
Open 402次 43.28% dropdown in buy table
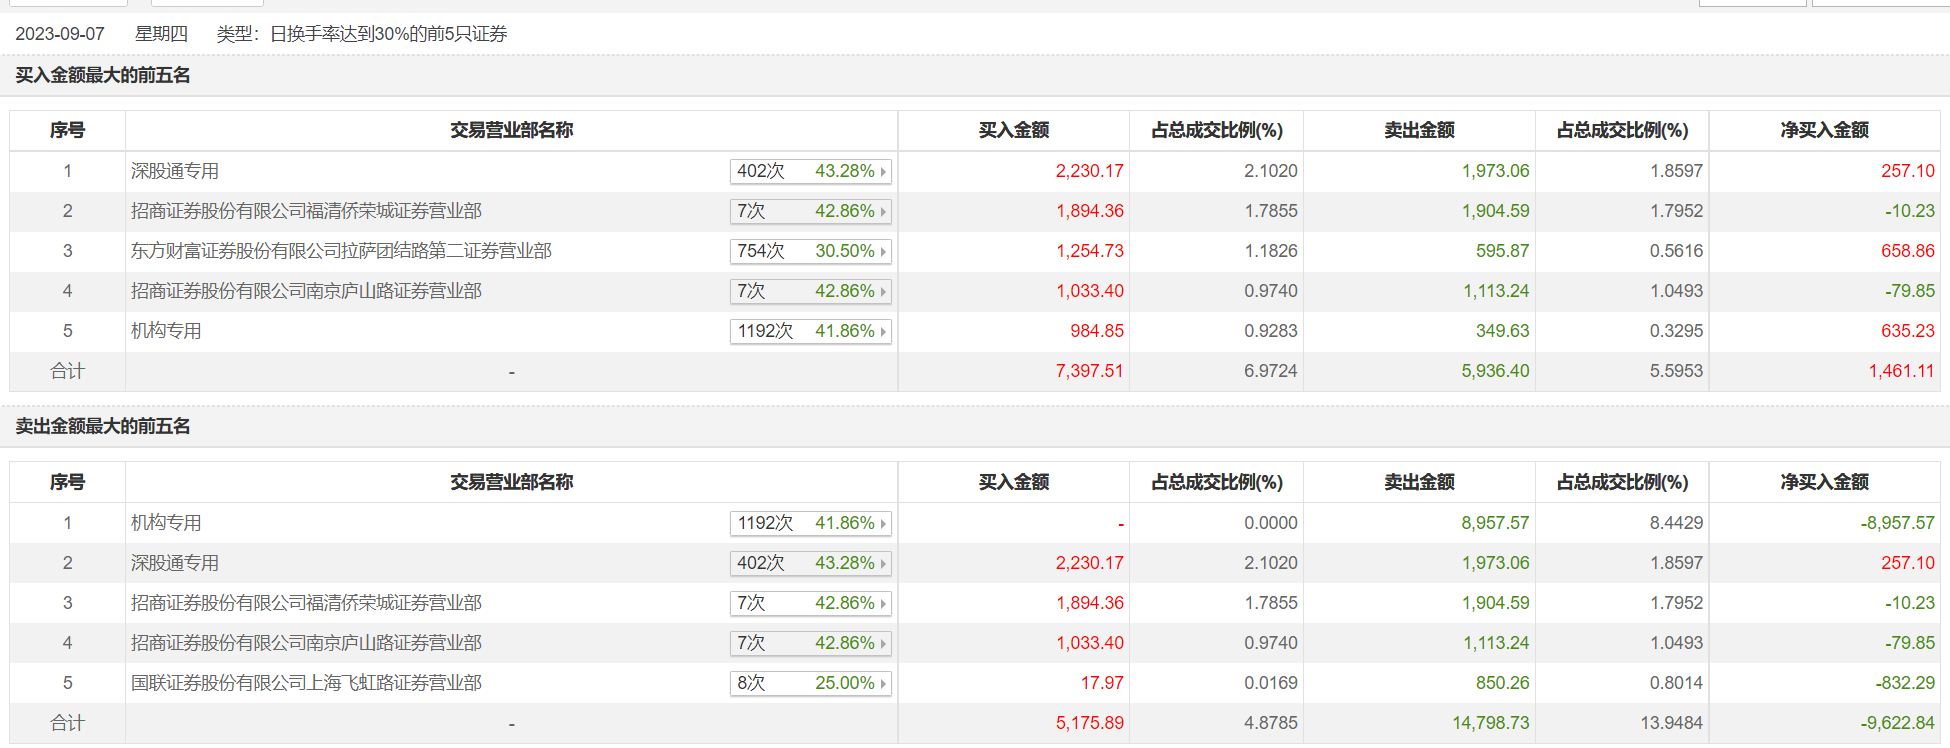[x=883, y=172]
